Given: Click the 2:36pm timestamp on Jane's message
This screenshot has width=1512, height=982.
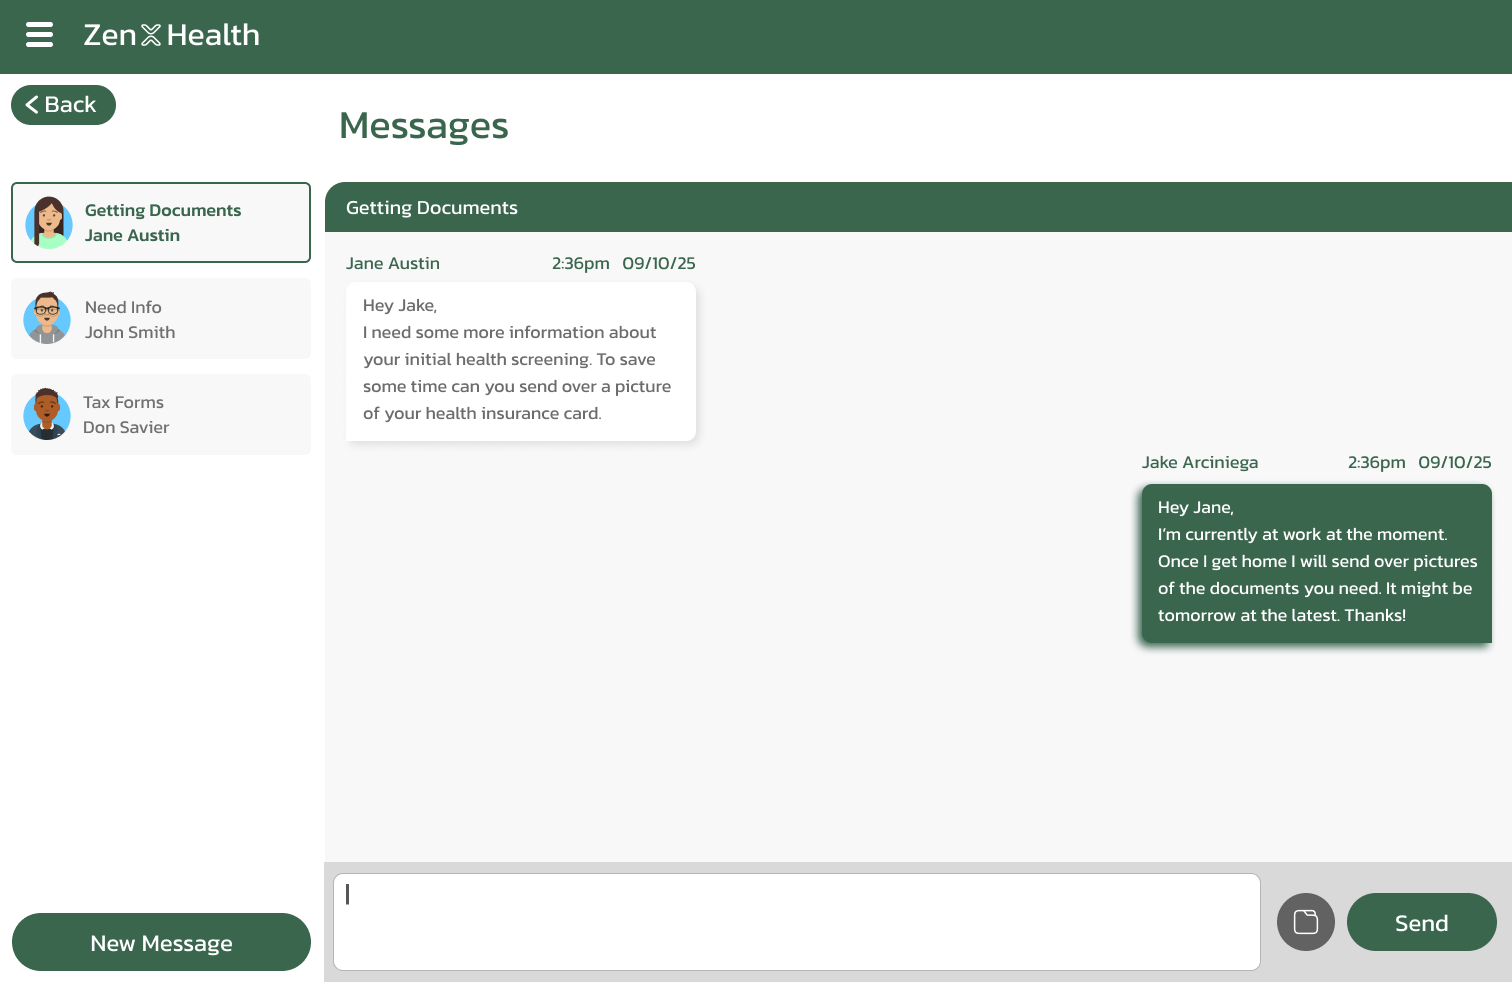Looking at the screenshot, I should (x=580, y=263).
